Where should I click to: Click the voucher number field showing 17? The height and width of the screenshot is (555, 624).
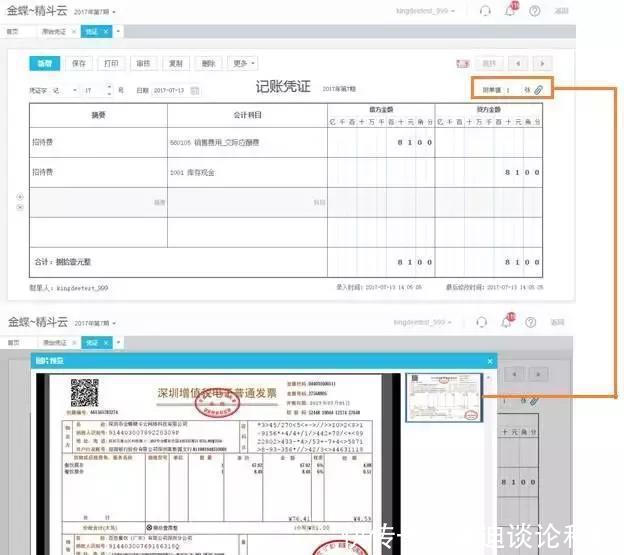[x=94, y=91]
